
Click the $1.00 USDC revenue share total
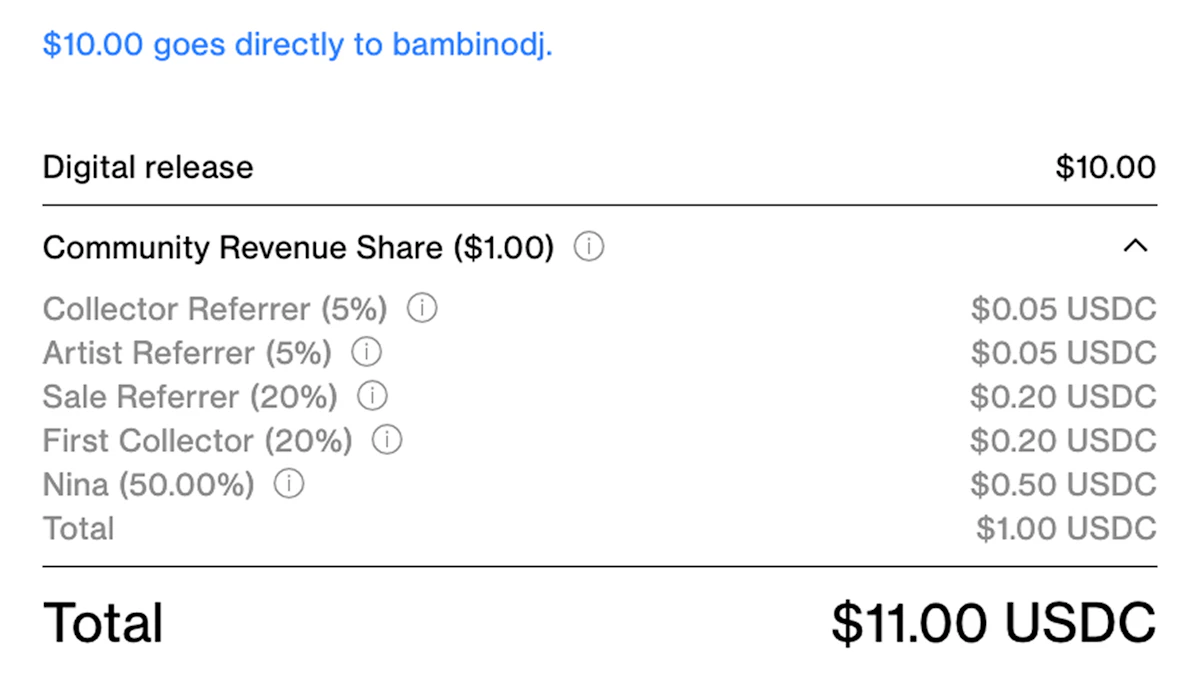point(1066,528)
